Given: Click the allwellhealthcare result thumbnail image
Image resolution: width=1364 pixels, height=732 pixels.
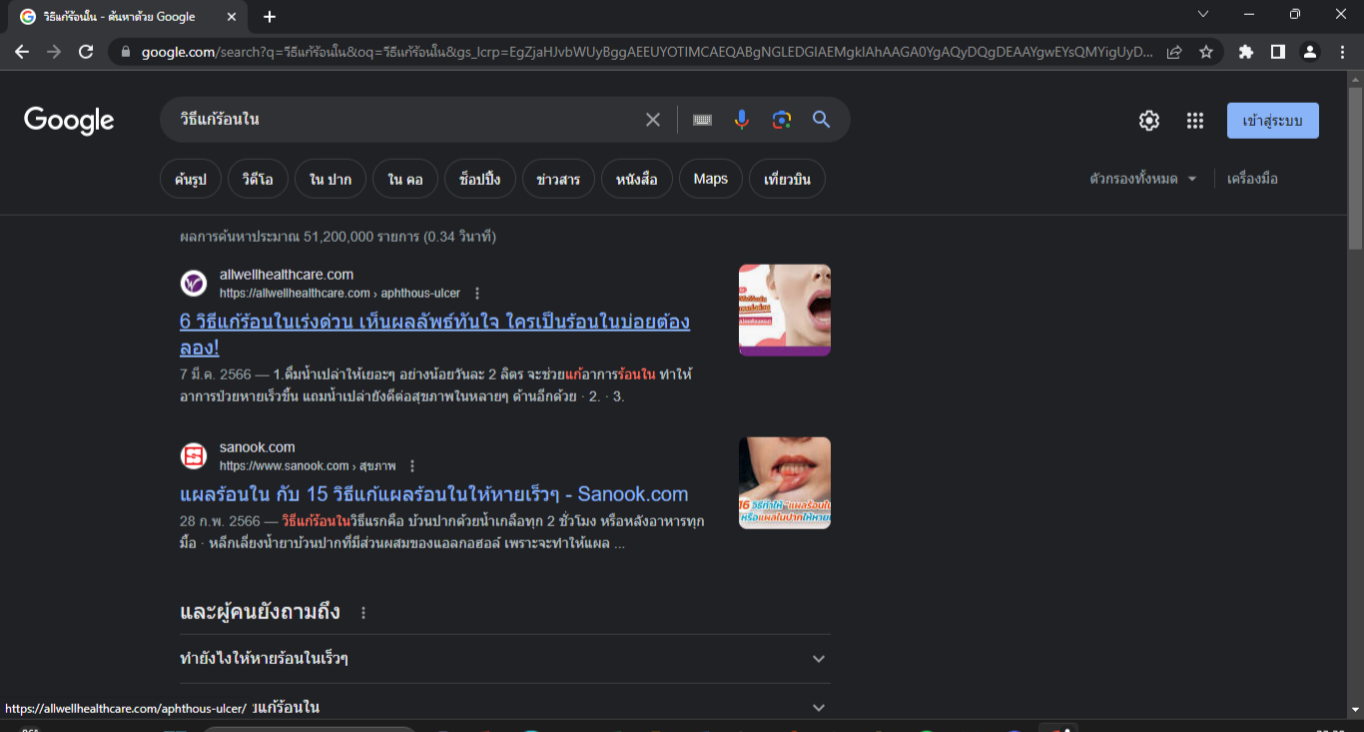Looking at the screenshot, I should 784,310.
